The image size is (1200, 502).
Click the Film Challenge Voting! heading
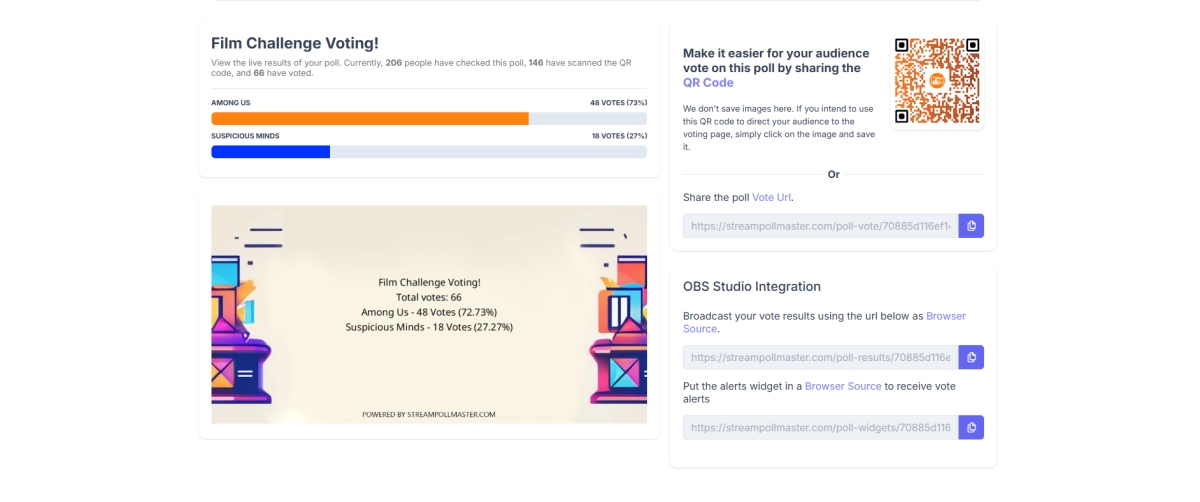(294, 43)
